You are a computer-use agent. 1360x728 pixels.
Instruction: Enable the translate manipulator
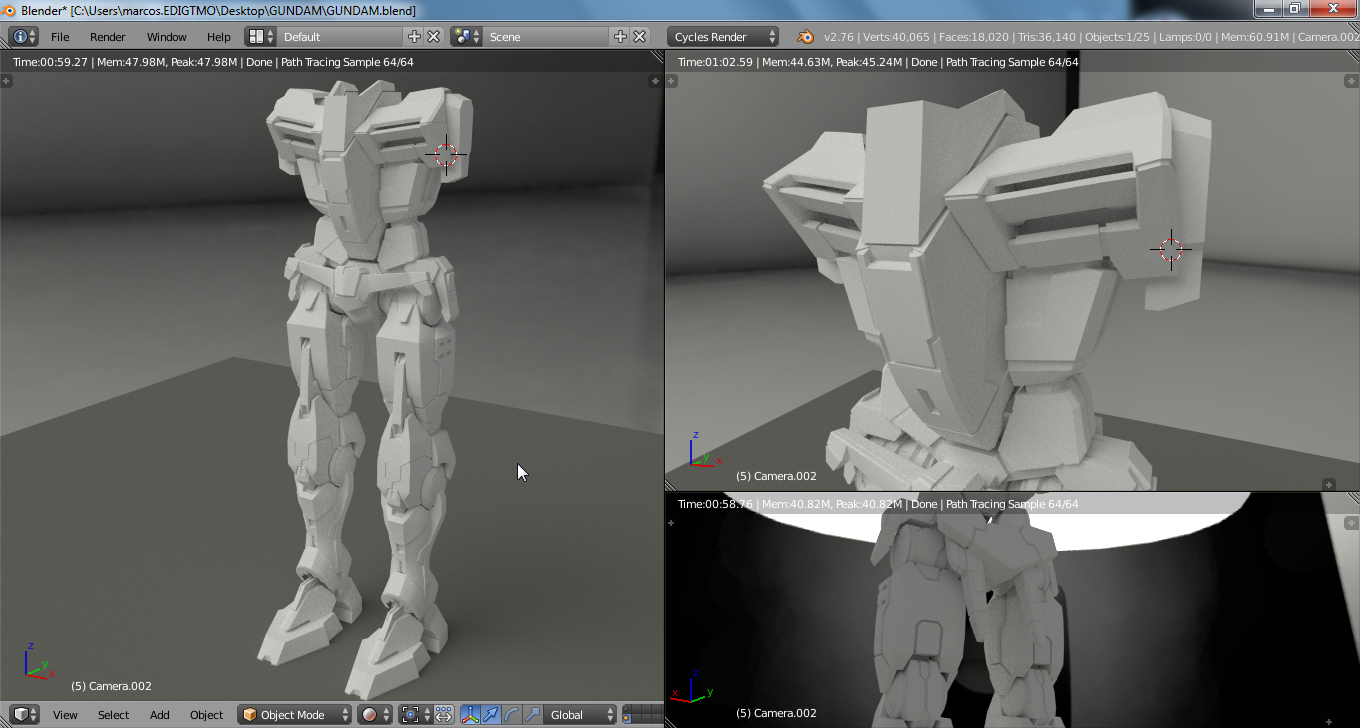point(491,715)
